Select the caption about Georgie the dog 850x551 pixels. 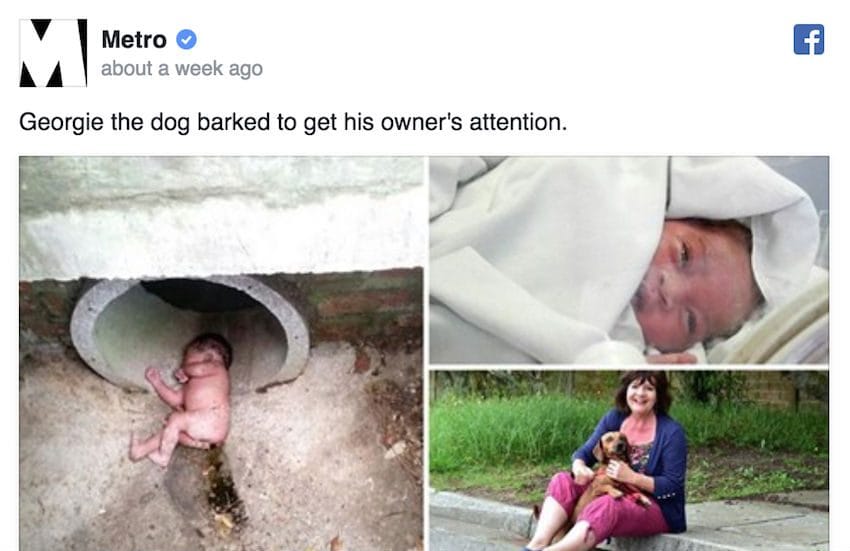pos(293,122)
